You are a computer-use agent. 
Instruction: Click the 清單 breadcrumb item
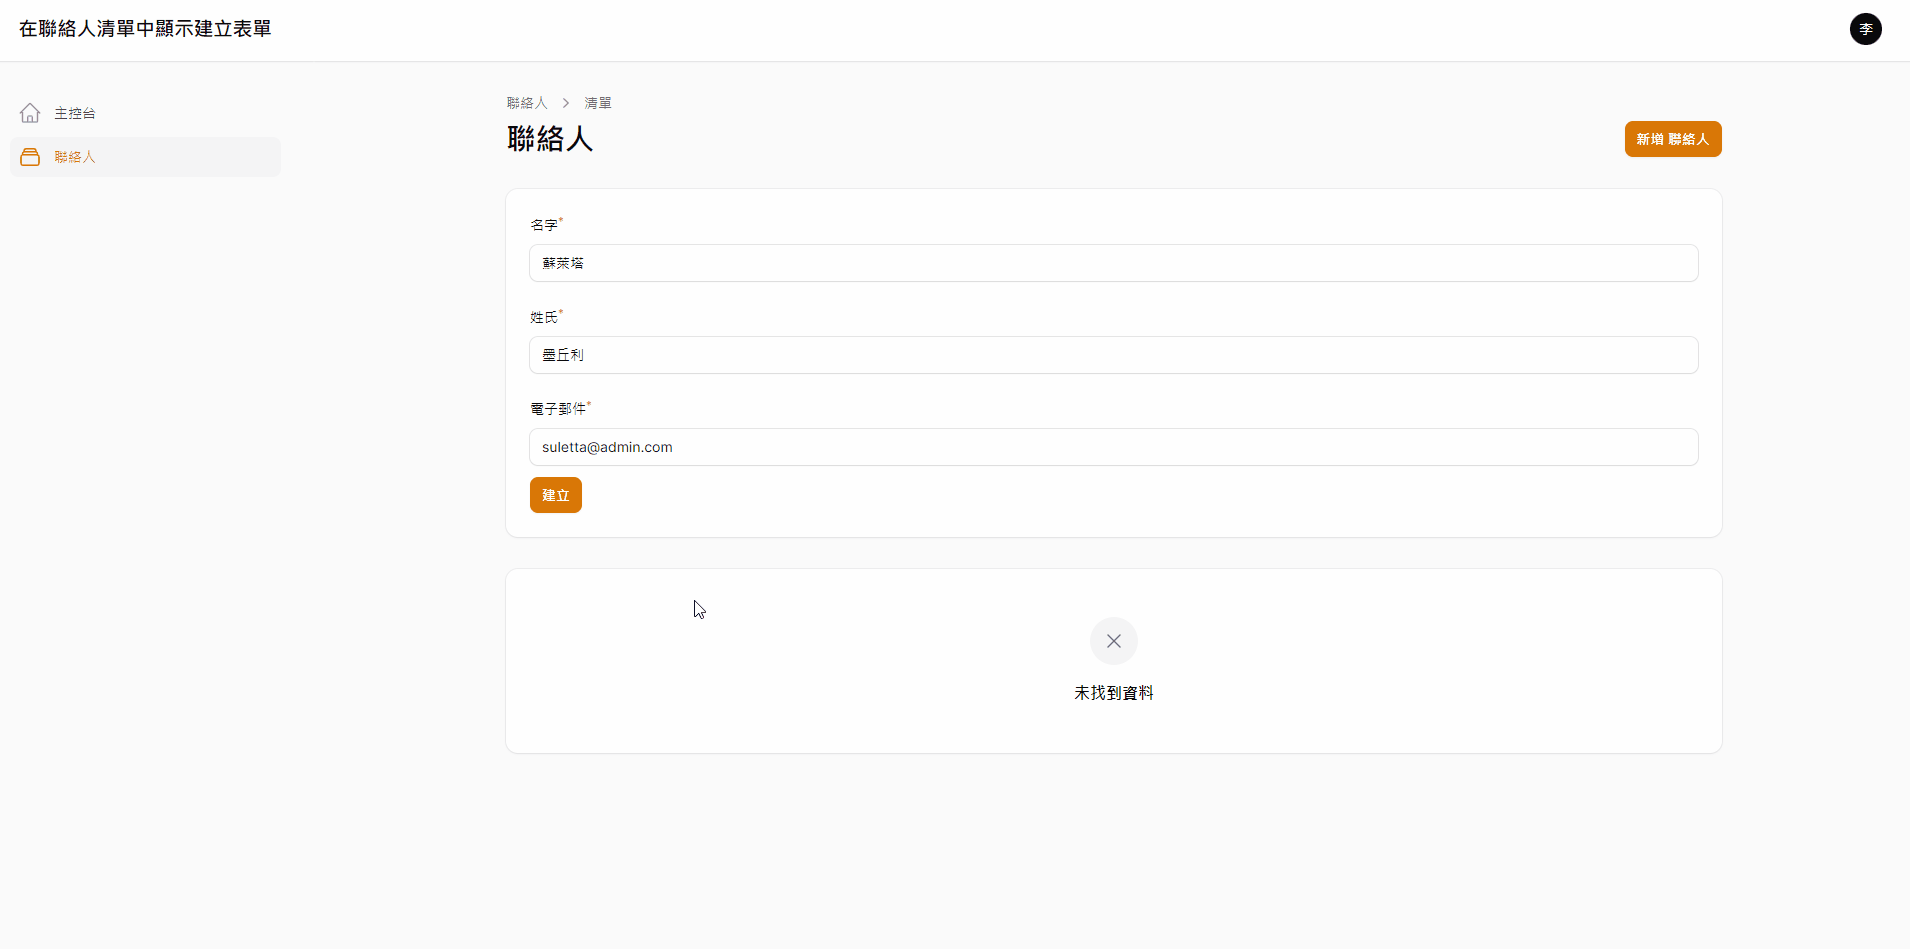pos(598,102)
